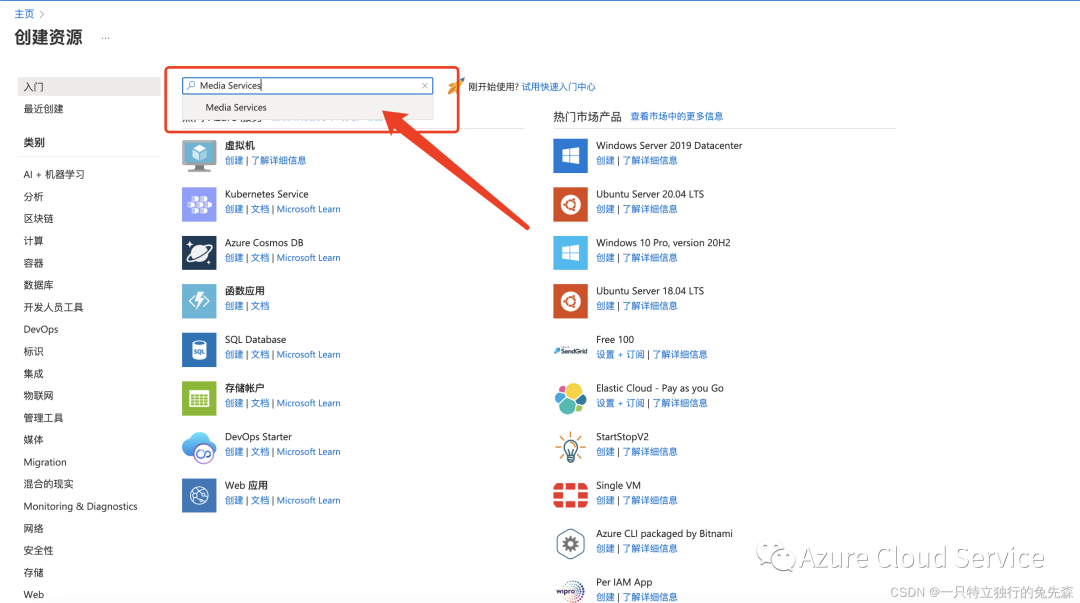
Task: Click the SQL Database icon
Action: coord(199,349)
